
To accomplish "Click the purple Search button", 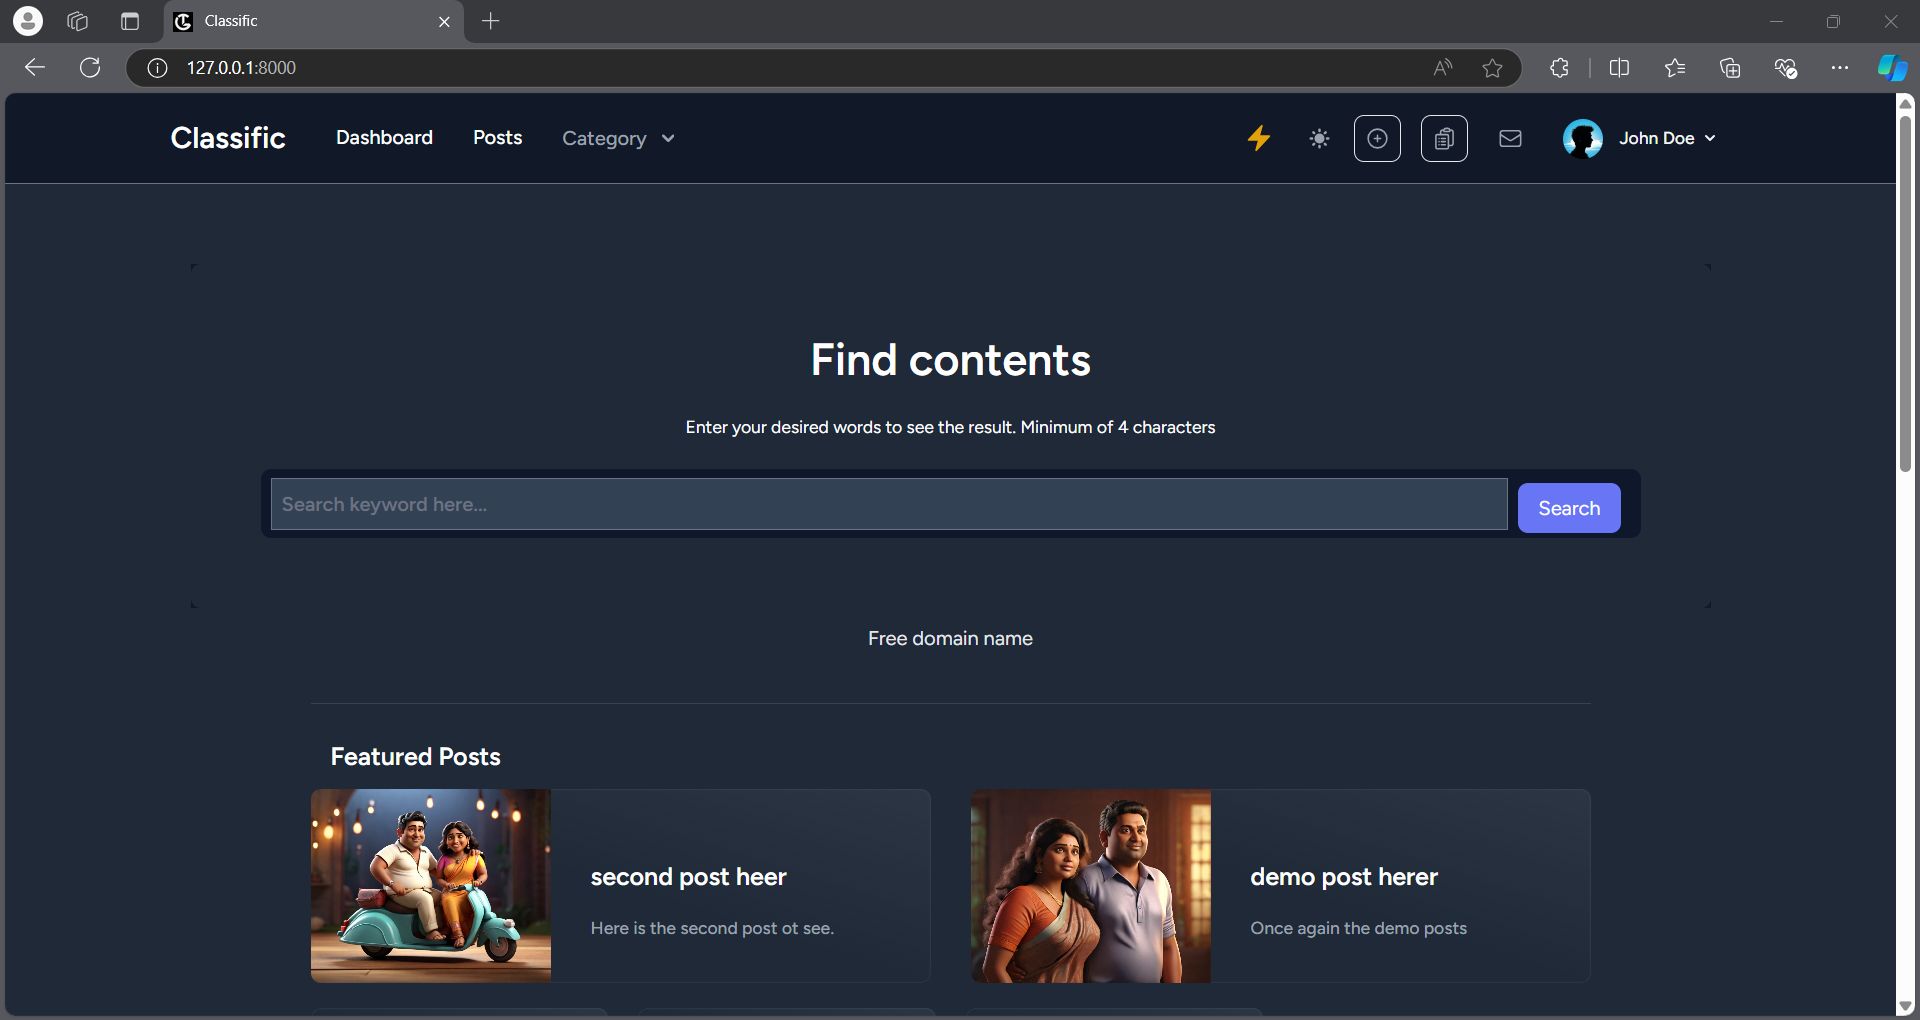I will 1569,508.
